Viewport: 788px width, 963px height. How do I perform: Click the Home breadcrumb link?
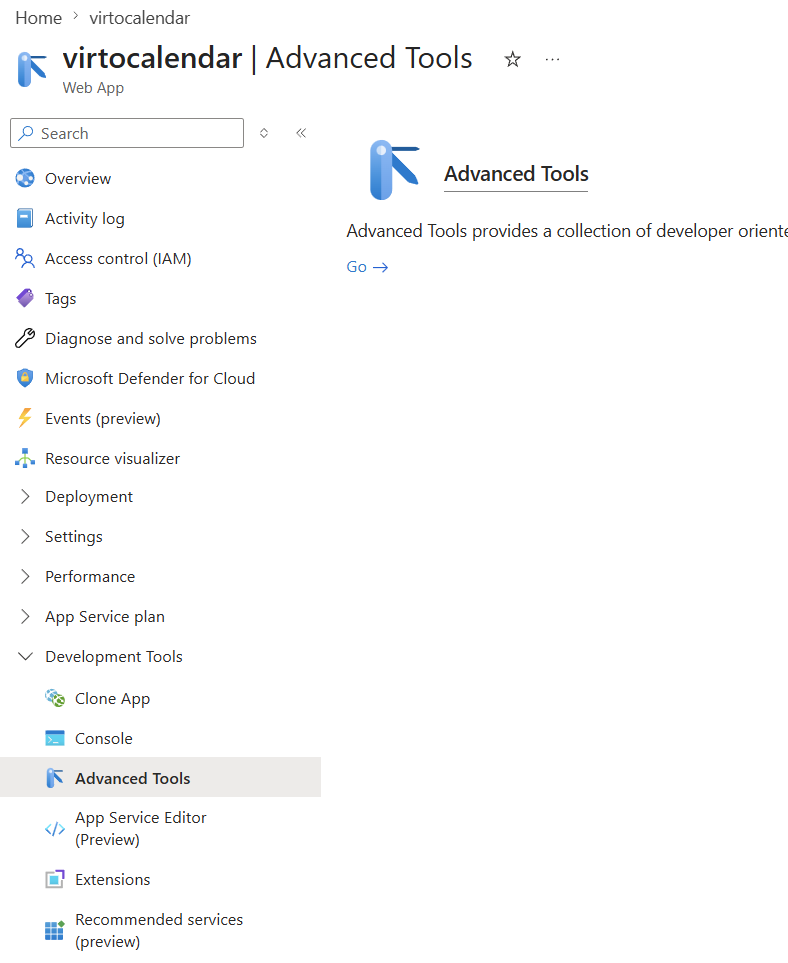tap(39, 18)
